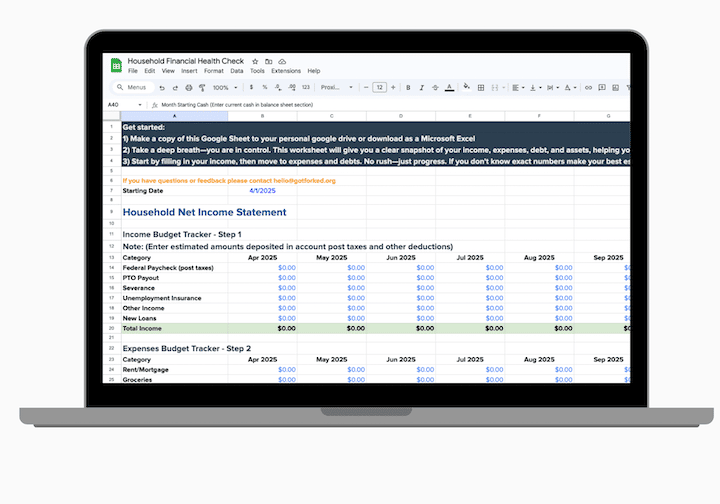Open the Edit menu
720x504 pixels.
pos(150,71)
